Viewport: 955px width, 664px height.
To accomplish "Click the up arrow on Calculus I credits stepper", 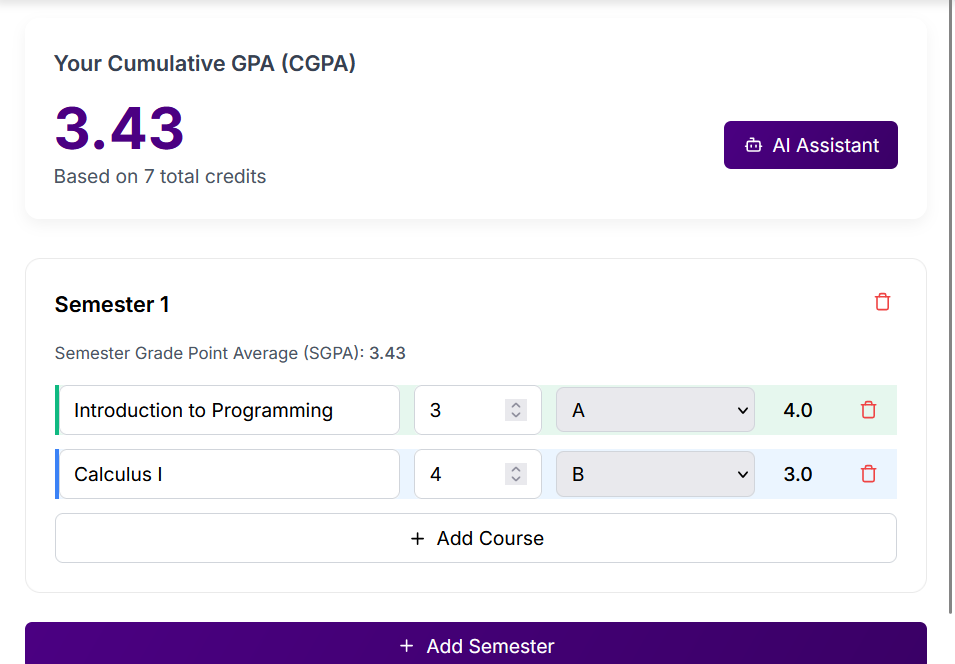I will click(x=517, y=467).
